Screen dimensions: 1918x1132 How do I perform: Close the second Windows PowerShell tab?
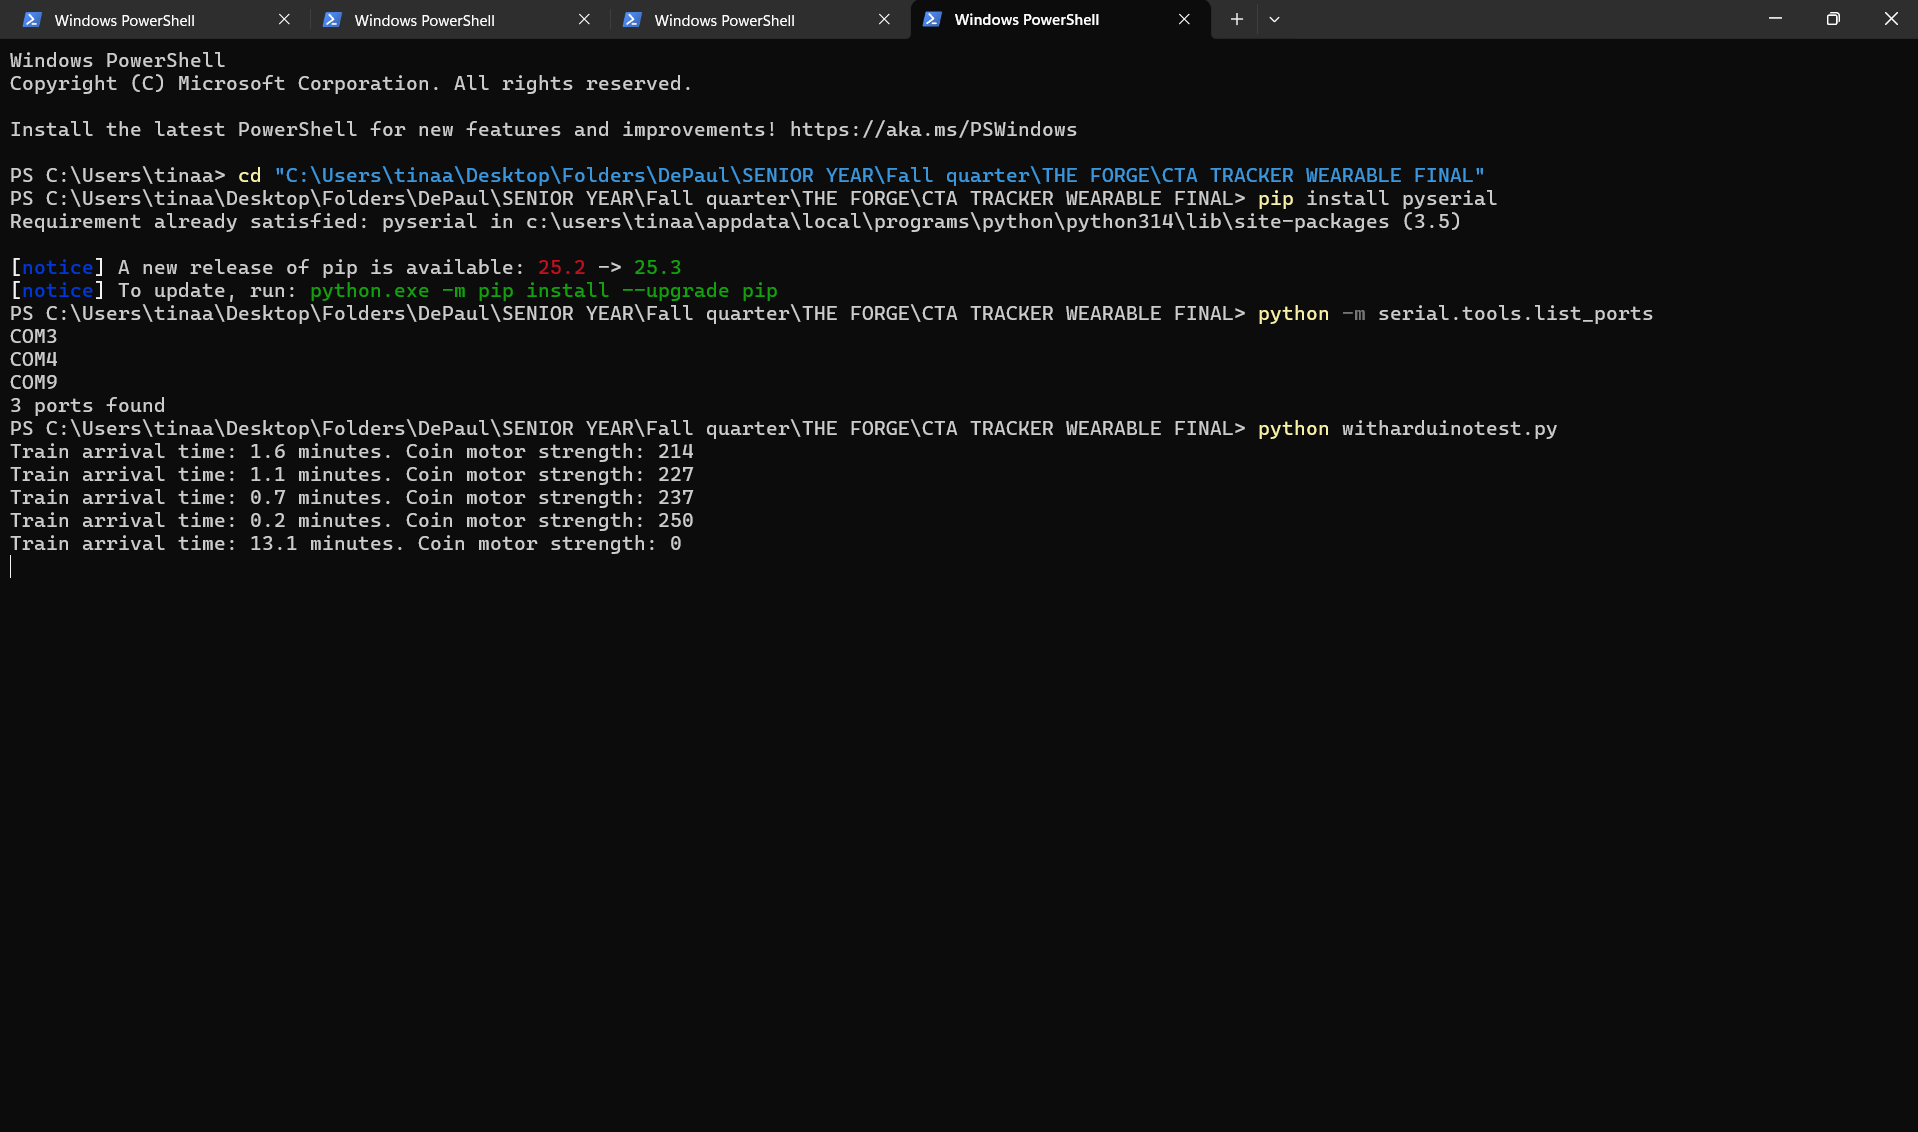tap(584, 19)
